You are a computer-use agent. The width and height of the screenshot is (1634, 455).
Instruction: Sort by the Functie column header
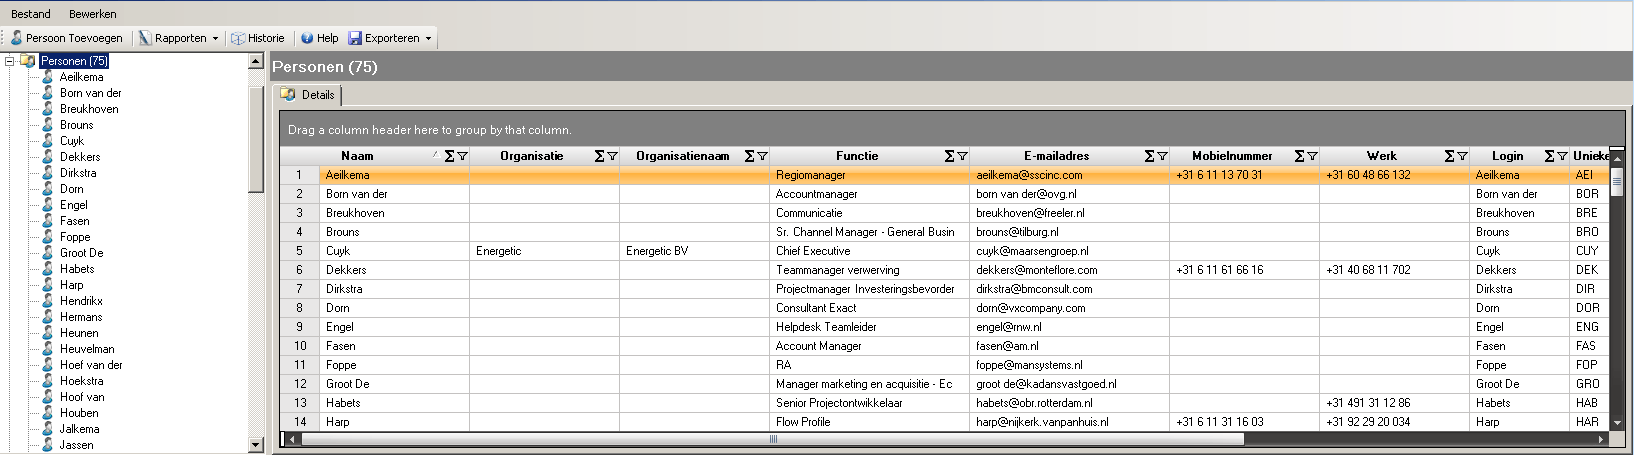coord(857,156)
